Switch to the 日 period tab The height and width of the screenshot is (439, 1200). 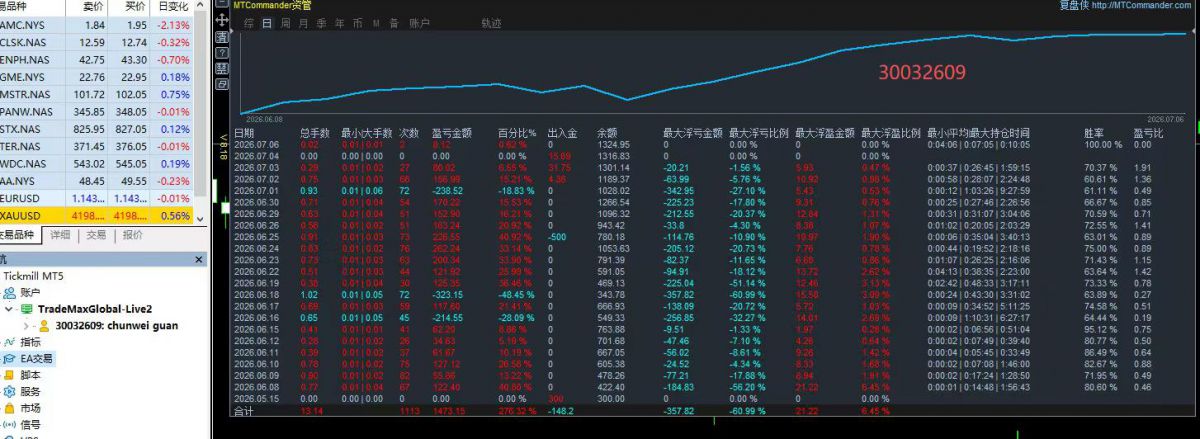pos(267,23)
